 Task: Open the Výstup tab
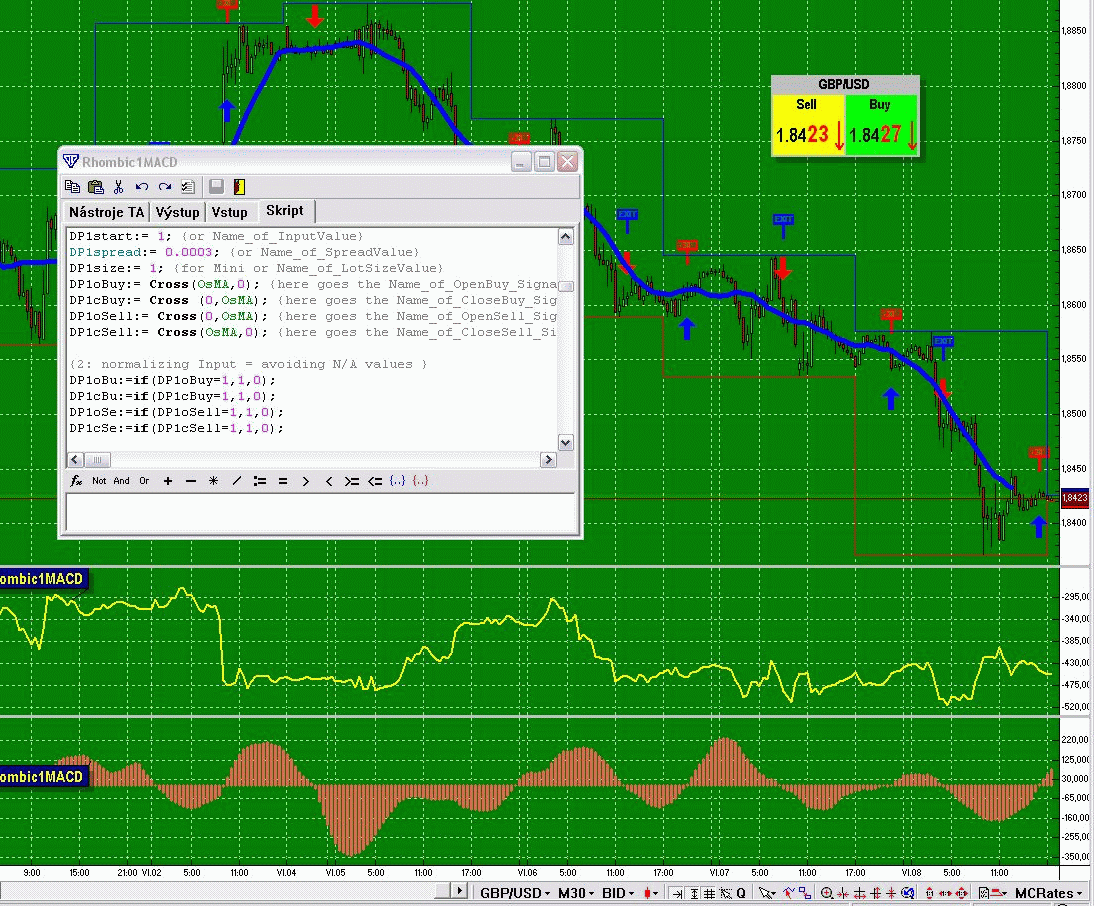point(178,212)
